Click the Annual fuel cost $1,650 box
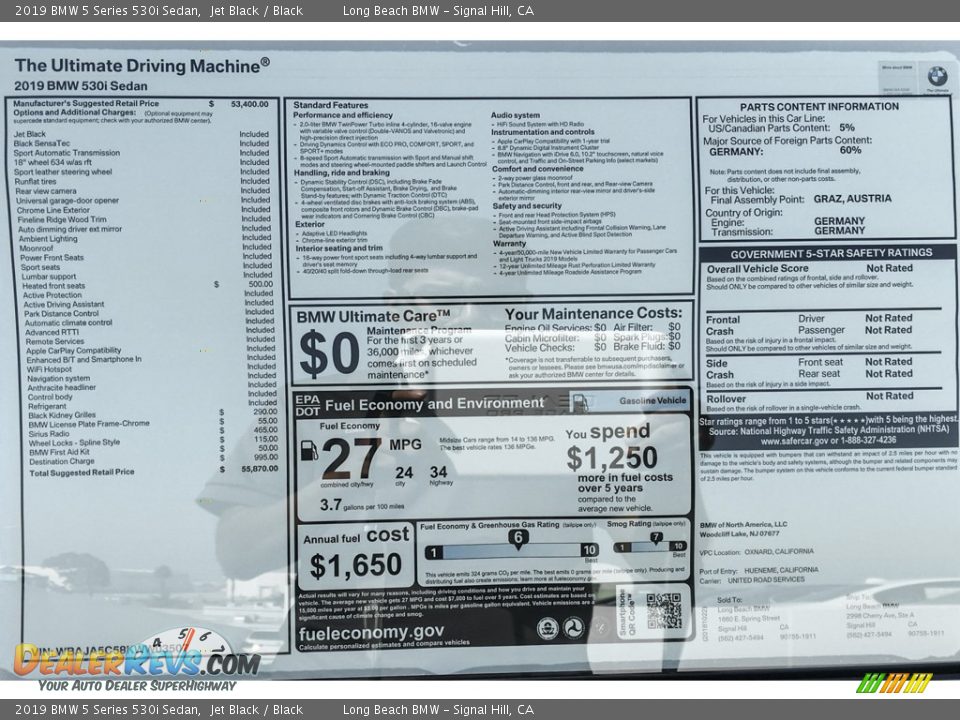 click(x=355, y=555)
